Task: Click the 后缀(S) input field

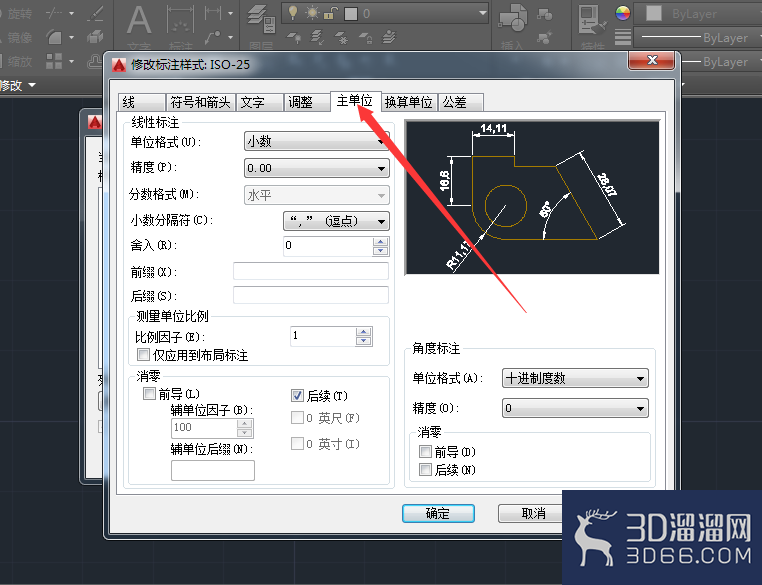Action: [x=311, y=295]
